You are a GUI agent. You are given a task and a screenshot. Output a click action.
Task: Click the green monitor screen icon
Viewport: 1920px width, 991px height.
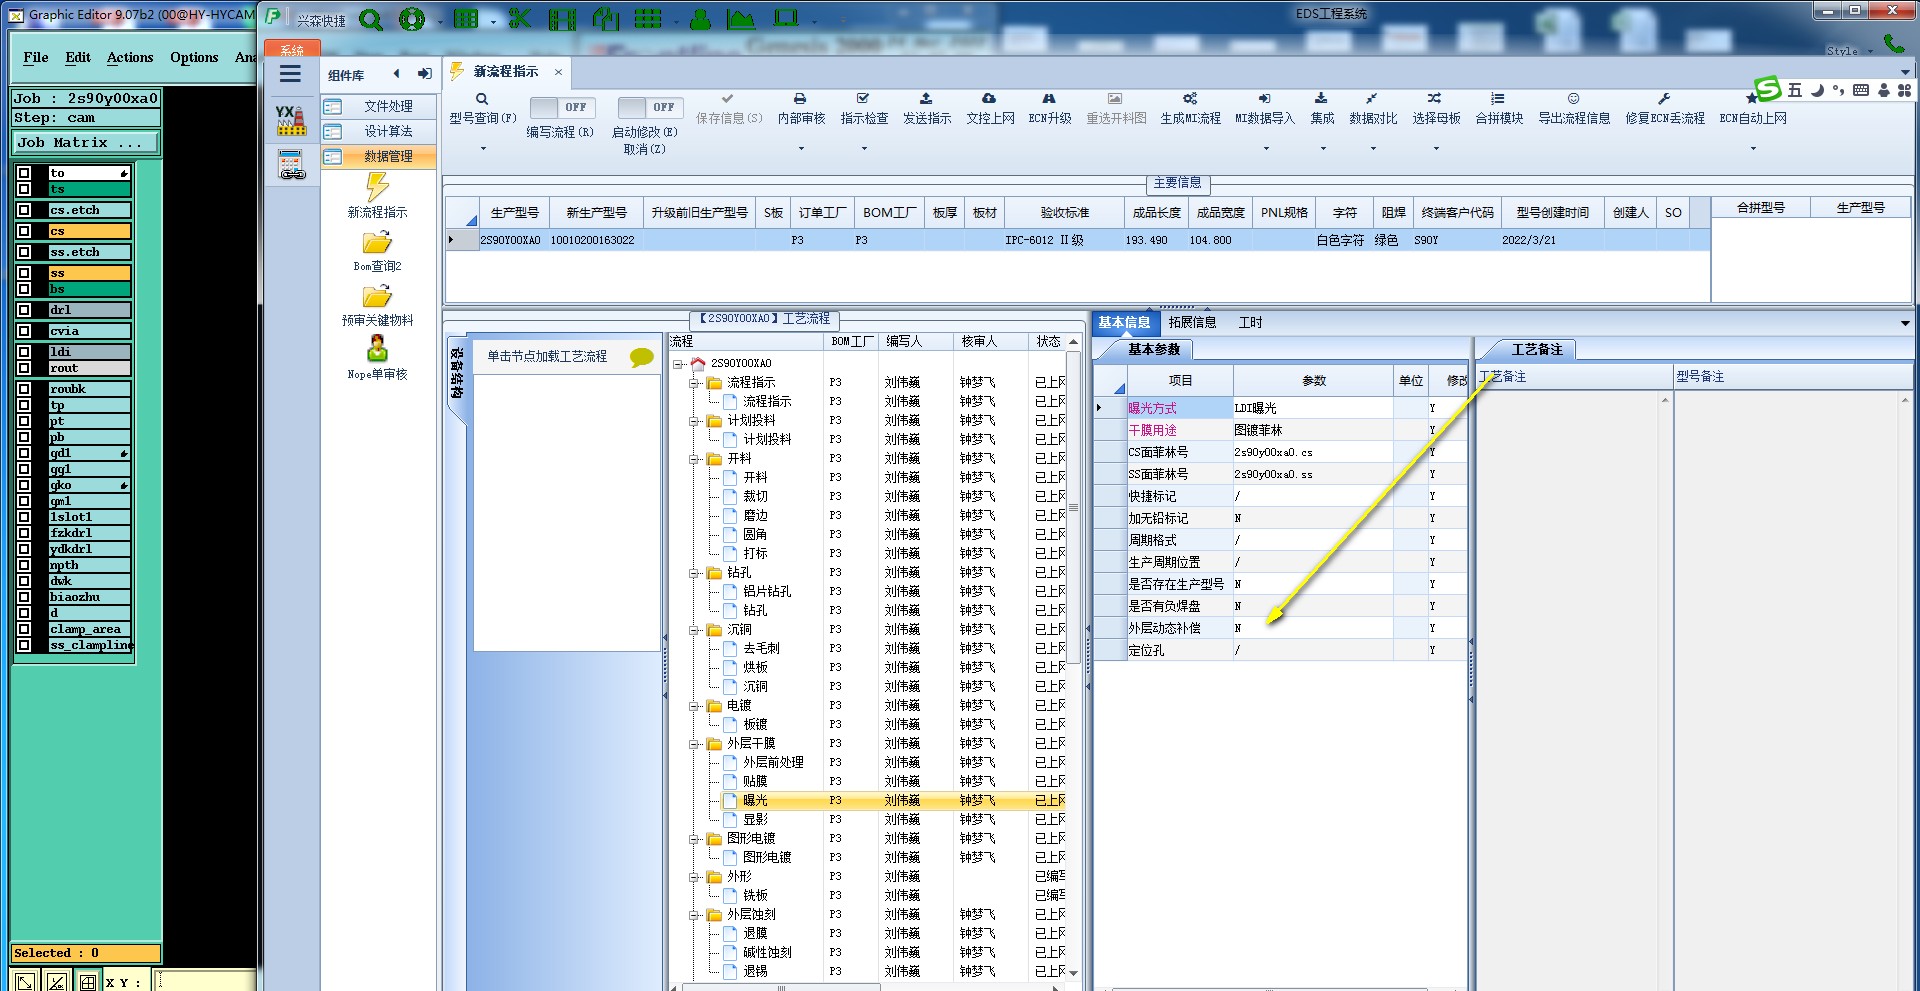click(787, 18)
